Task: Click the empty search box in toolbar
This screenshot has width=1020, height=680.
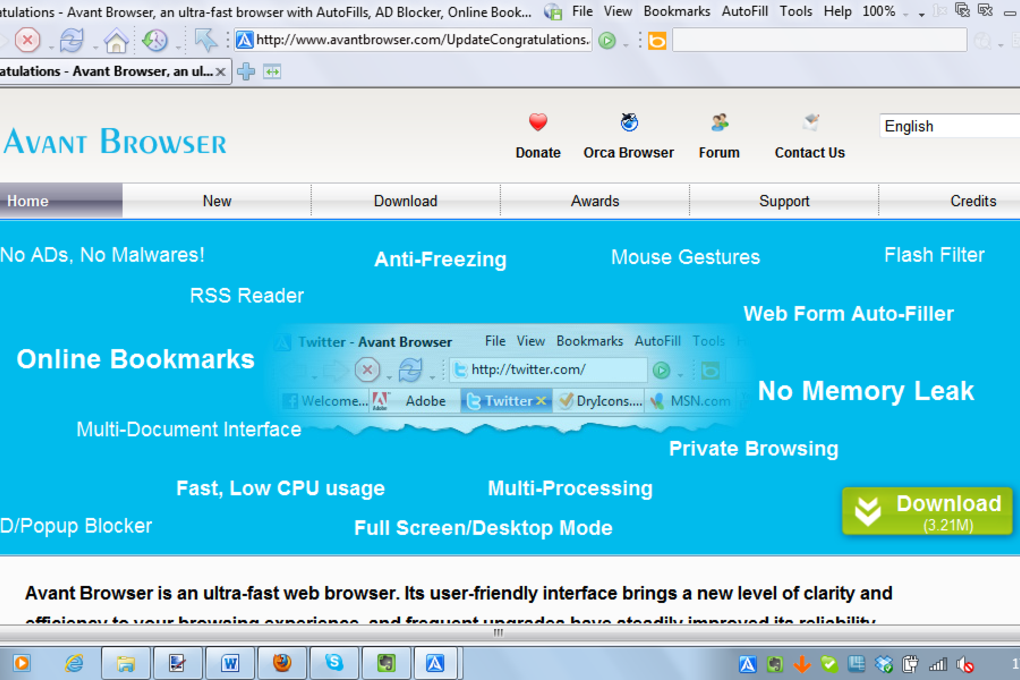Action: [820, 41]
